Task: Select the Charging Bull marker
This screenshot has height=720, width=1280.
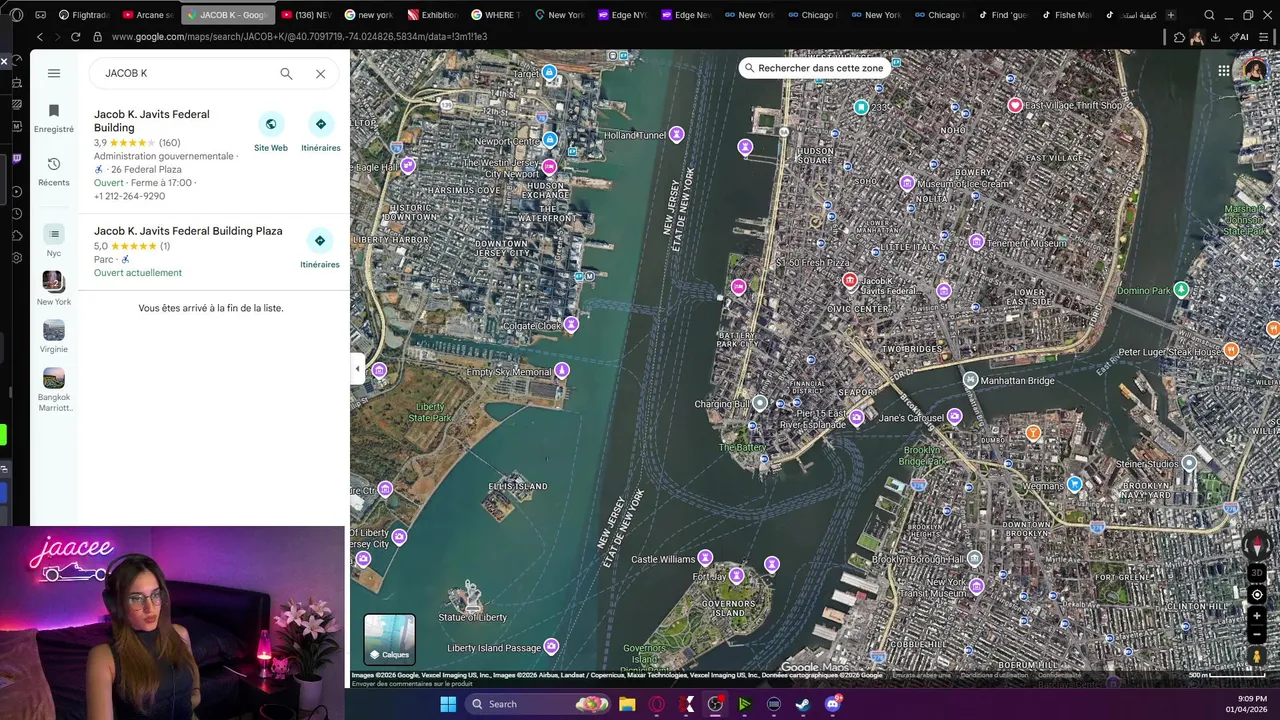Action: point(760,403)
